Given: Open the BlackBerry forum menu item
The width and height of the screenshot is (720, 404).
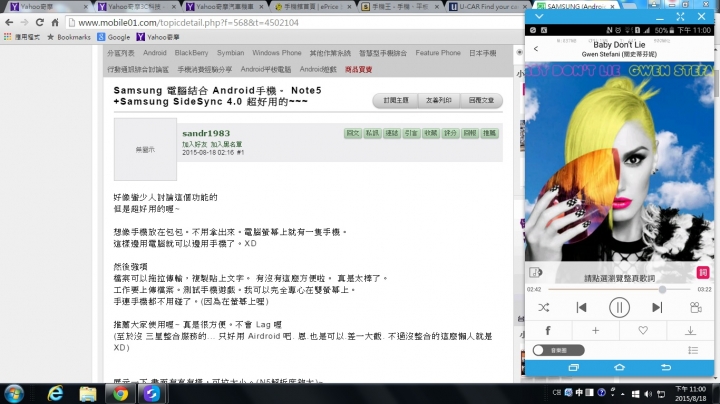Looking at the screenshot, I should (x=191, y=53).
